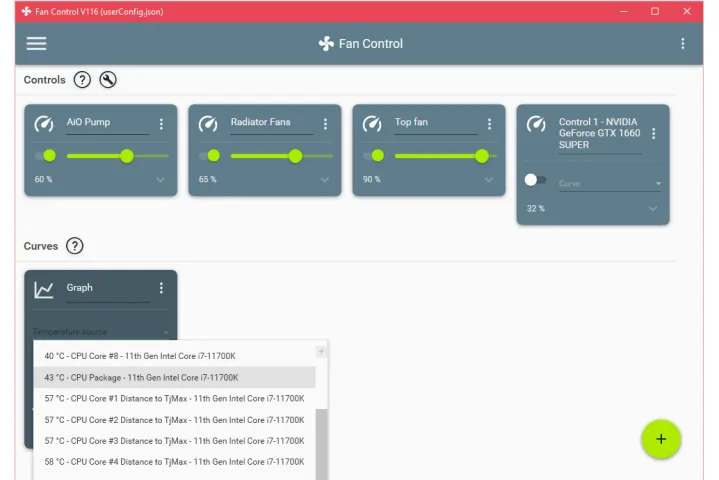Viewport: 719px width, 480px height.
Task: Expand the NVIDIA Control 1 card chevron
Action: (653, 209)
